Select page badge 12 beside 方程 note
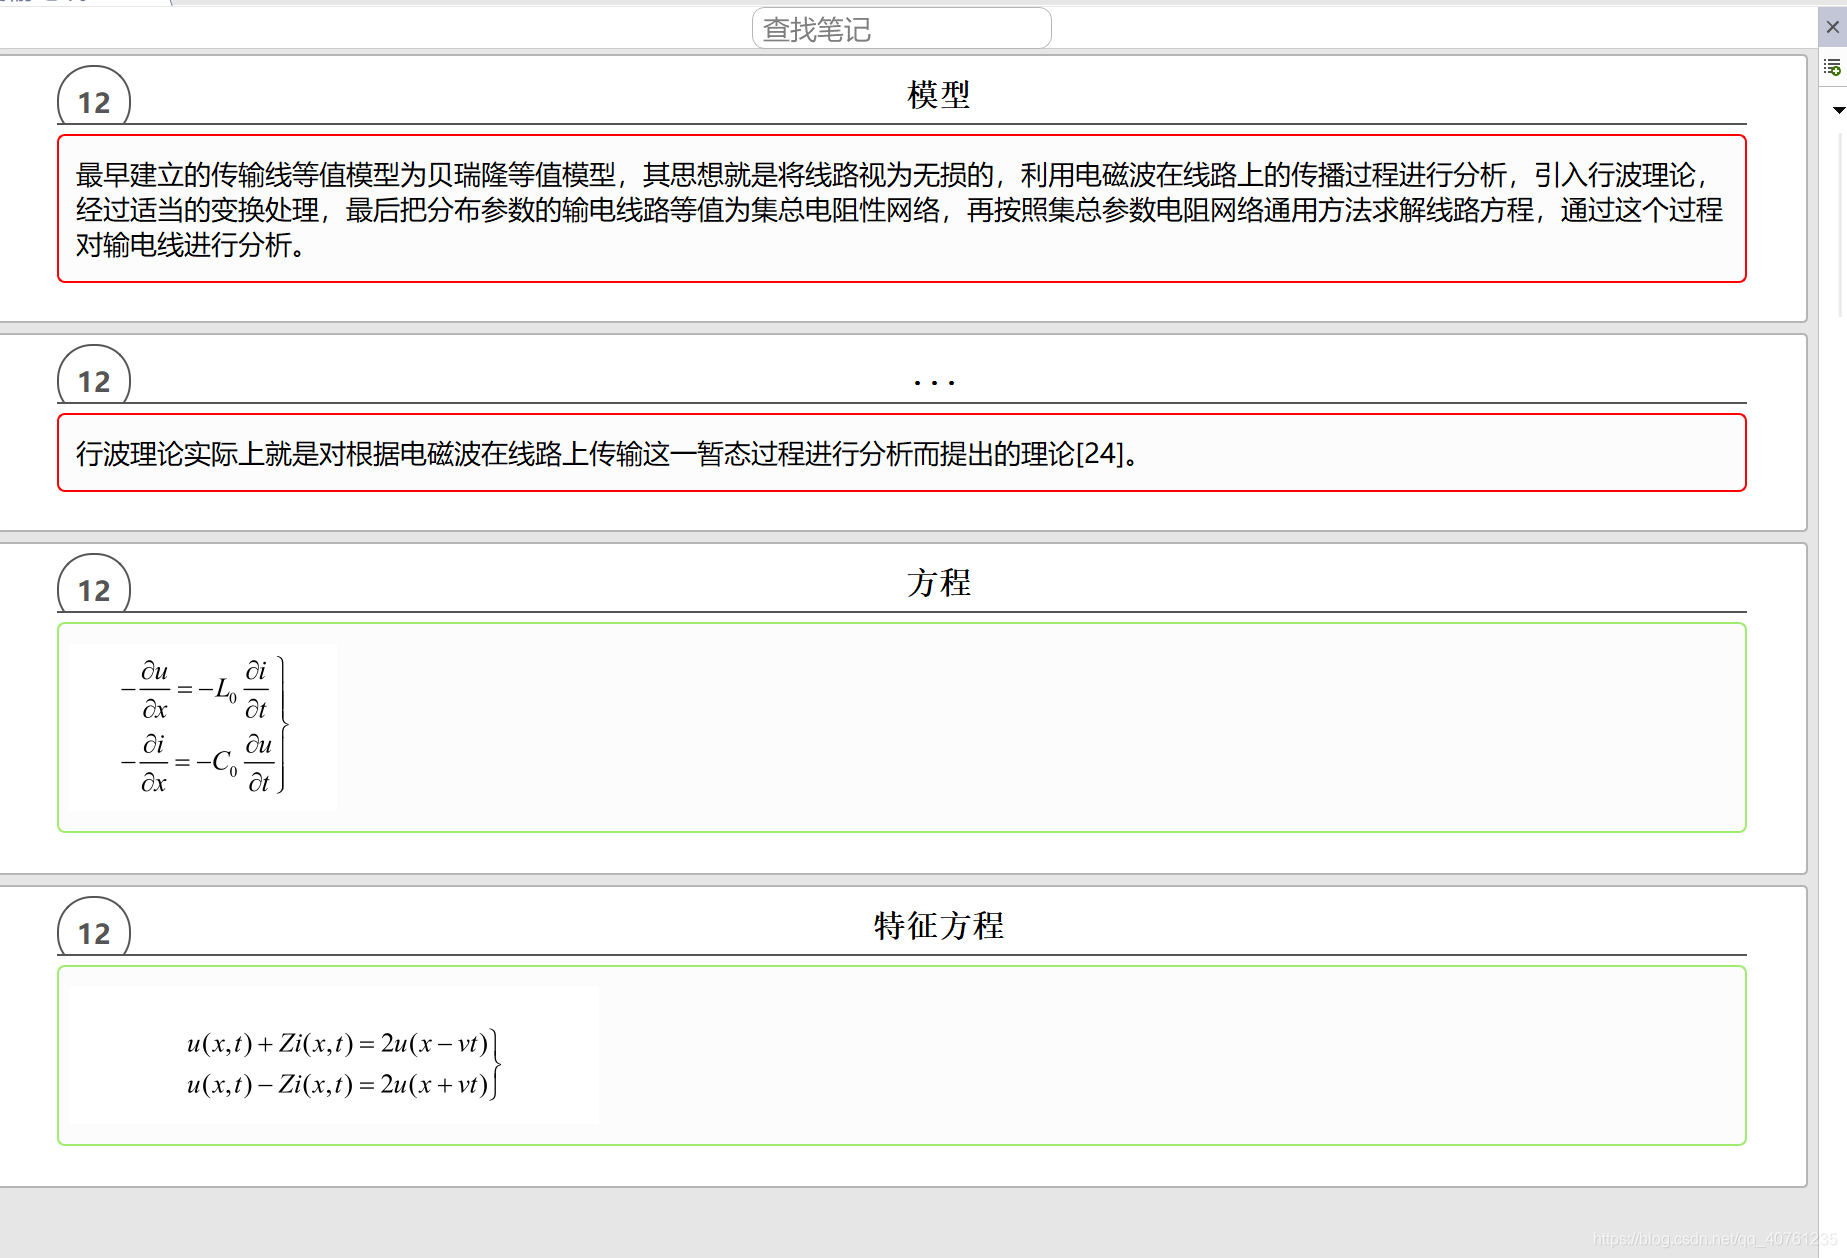The height and width of the screenshot is (1258, 1847). (x=94, y=586)
